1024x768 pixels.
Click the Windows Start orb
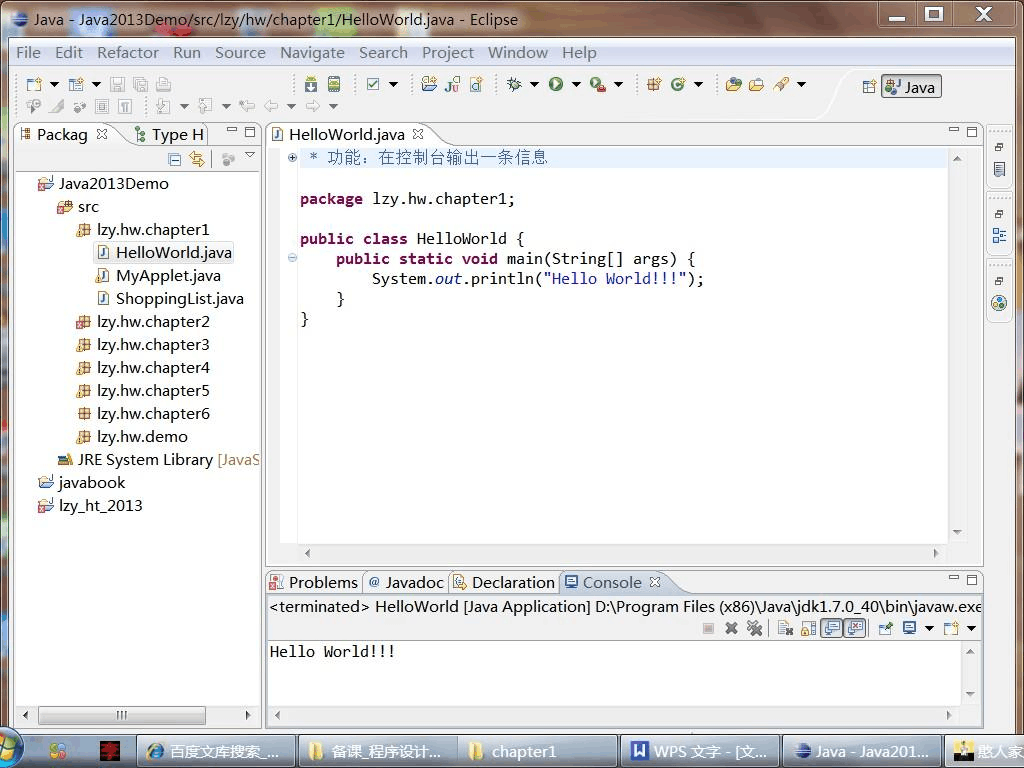click(9, 750)
